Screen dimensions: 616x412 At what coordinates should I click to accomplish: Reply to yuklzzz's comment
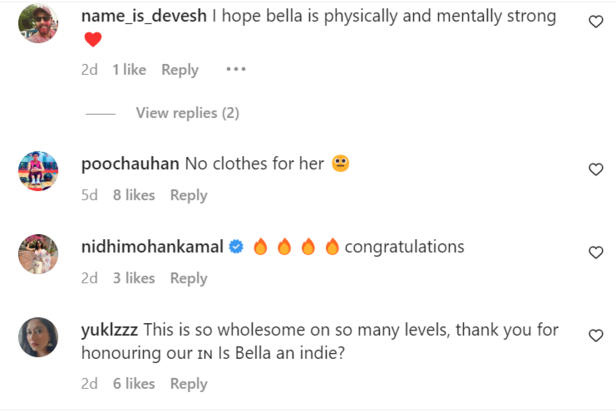(188, 383)
